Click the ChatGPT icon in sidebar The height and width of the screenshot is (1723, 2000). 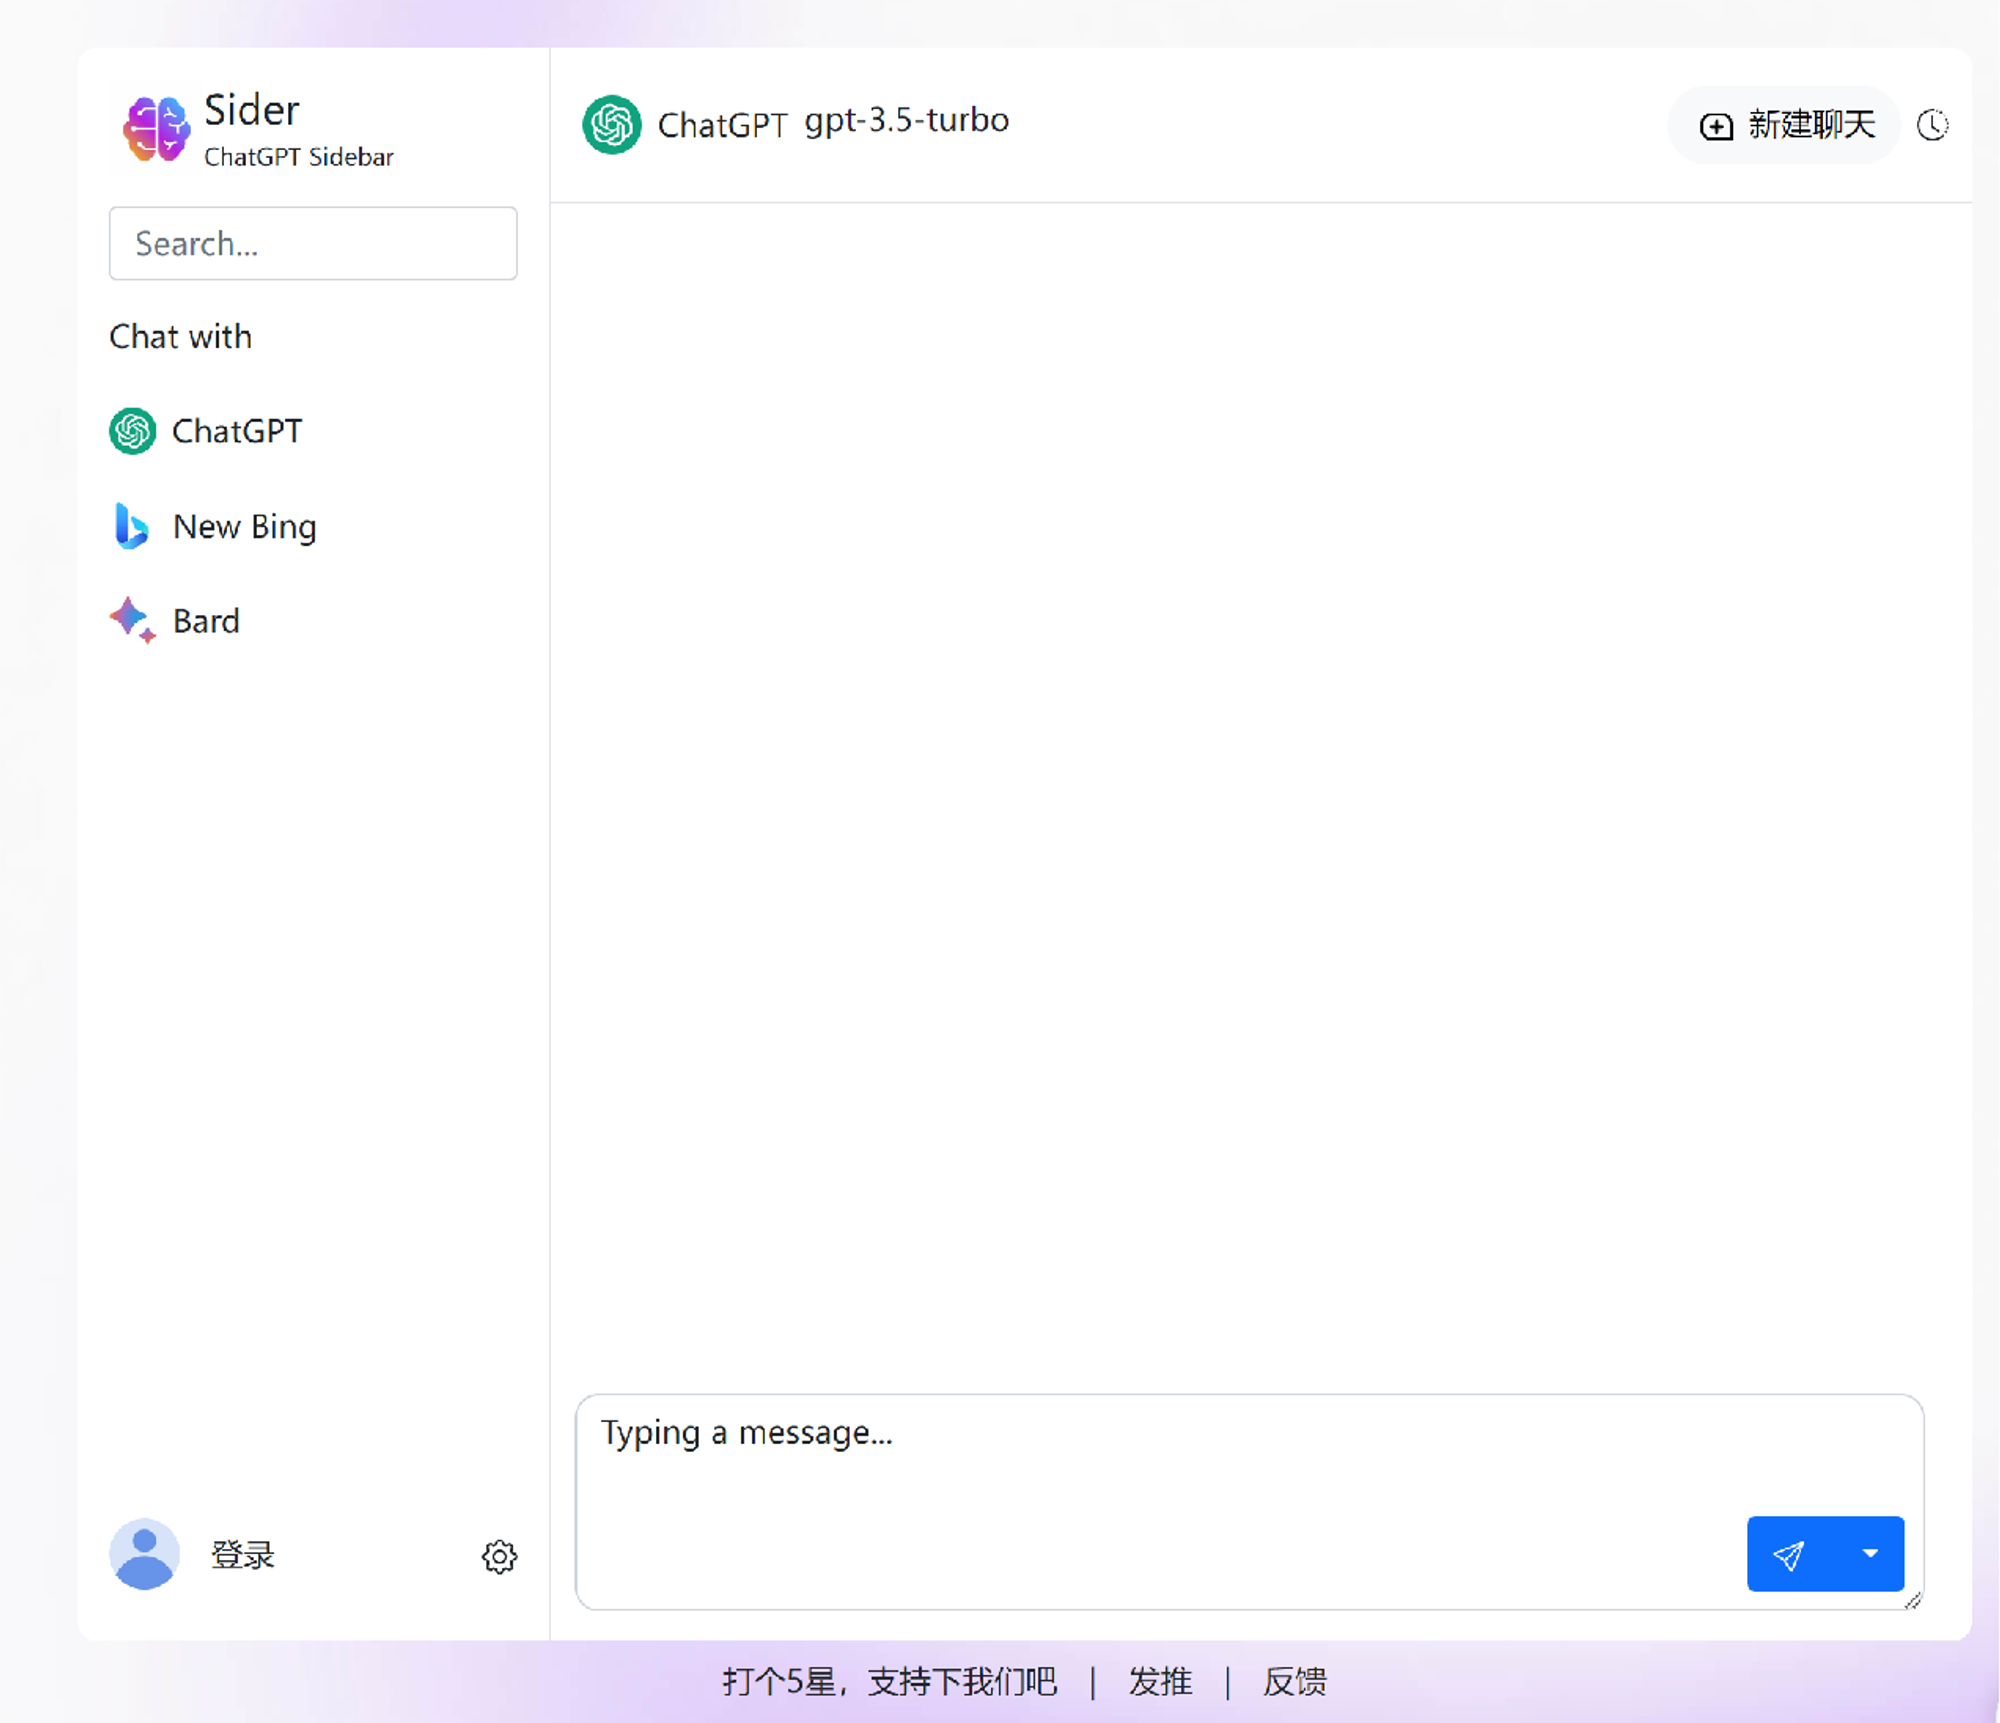coord(133,430)
